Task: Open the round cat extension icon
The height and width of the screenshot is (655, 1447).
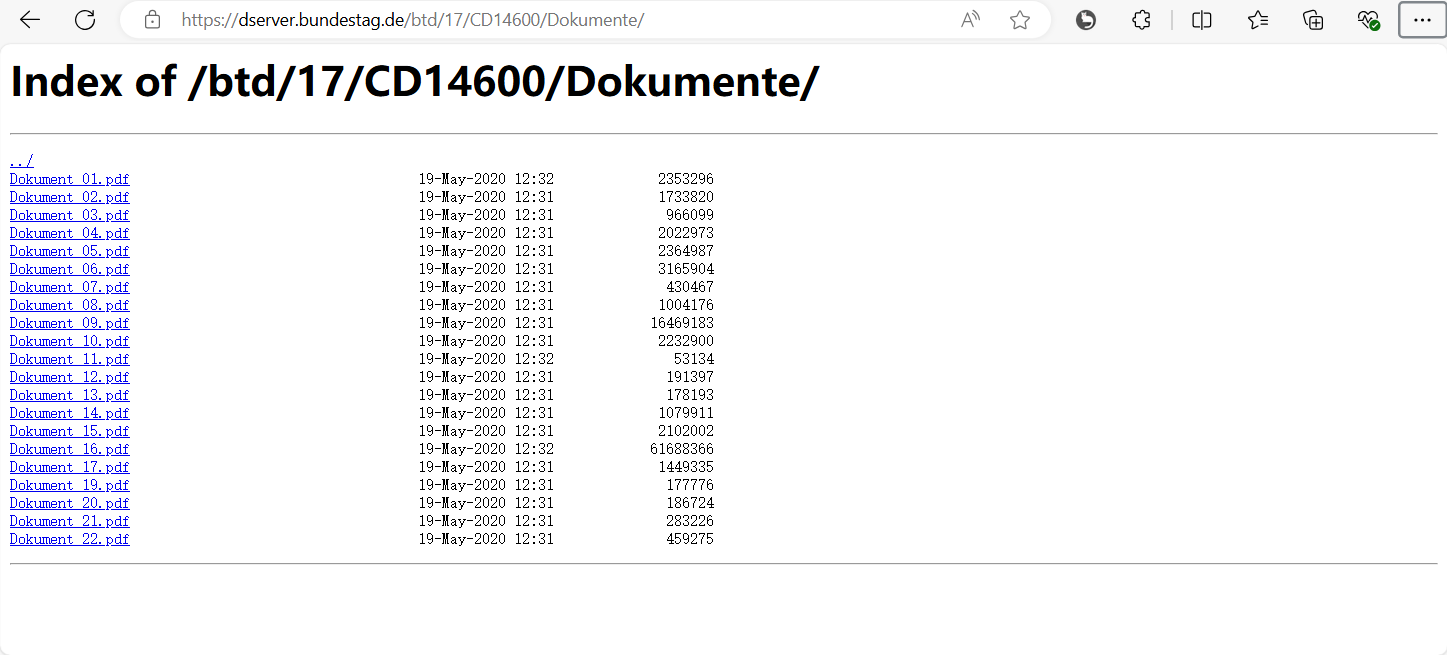Action: click(x=1085, y=20)
